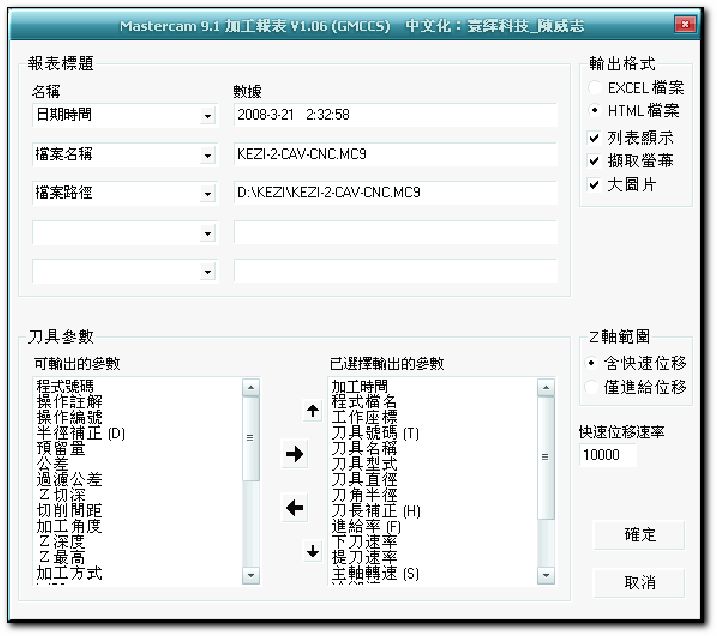
Task: Select 程式號碼 in available parameters
Action: click(65, 386)
